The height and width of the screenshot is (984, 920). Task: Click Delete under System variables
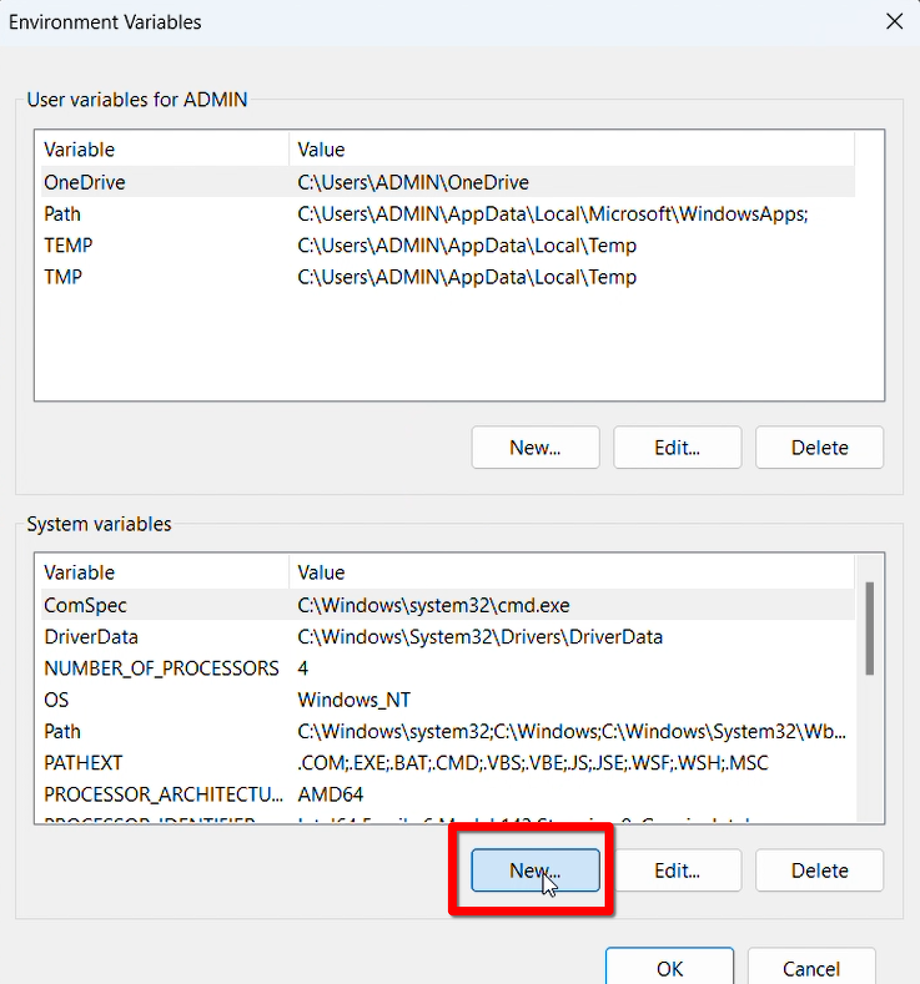[x=819, y=870]
